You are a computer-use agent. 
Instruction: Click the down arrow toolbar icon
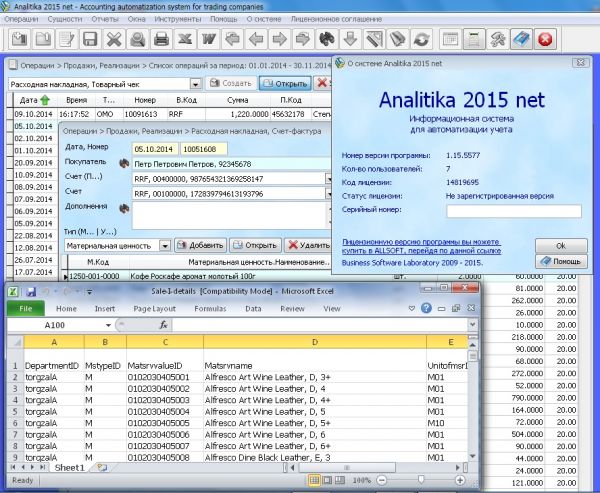click(x=350, y=39)
